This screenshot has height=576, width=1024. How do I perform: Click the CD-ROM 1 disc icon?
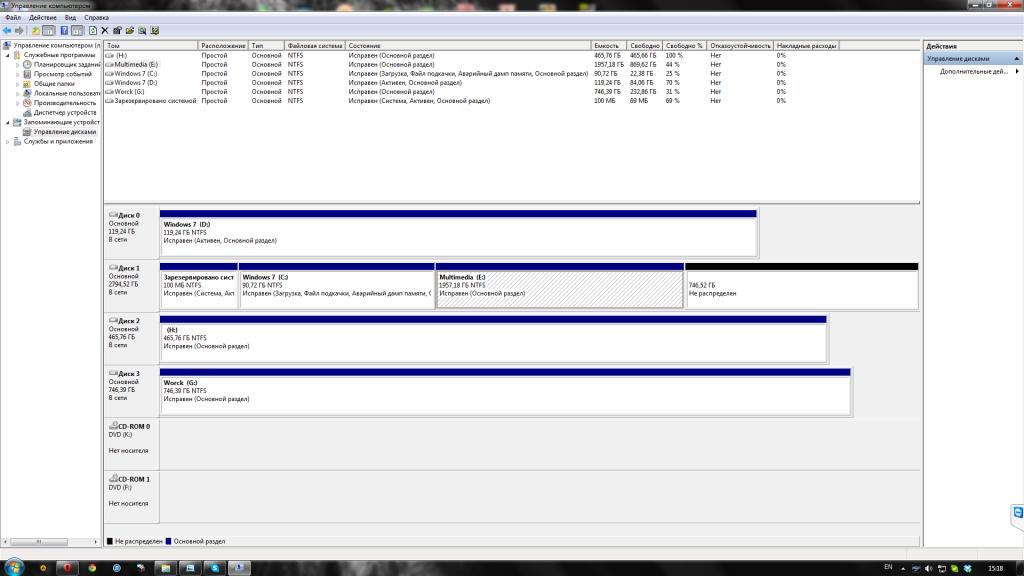113,478
